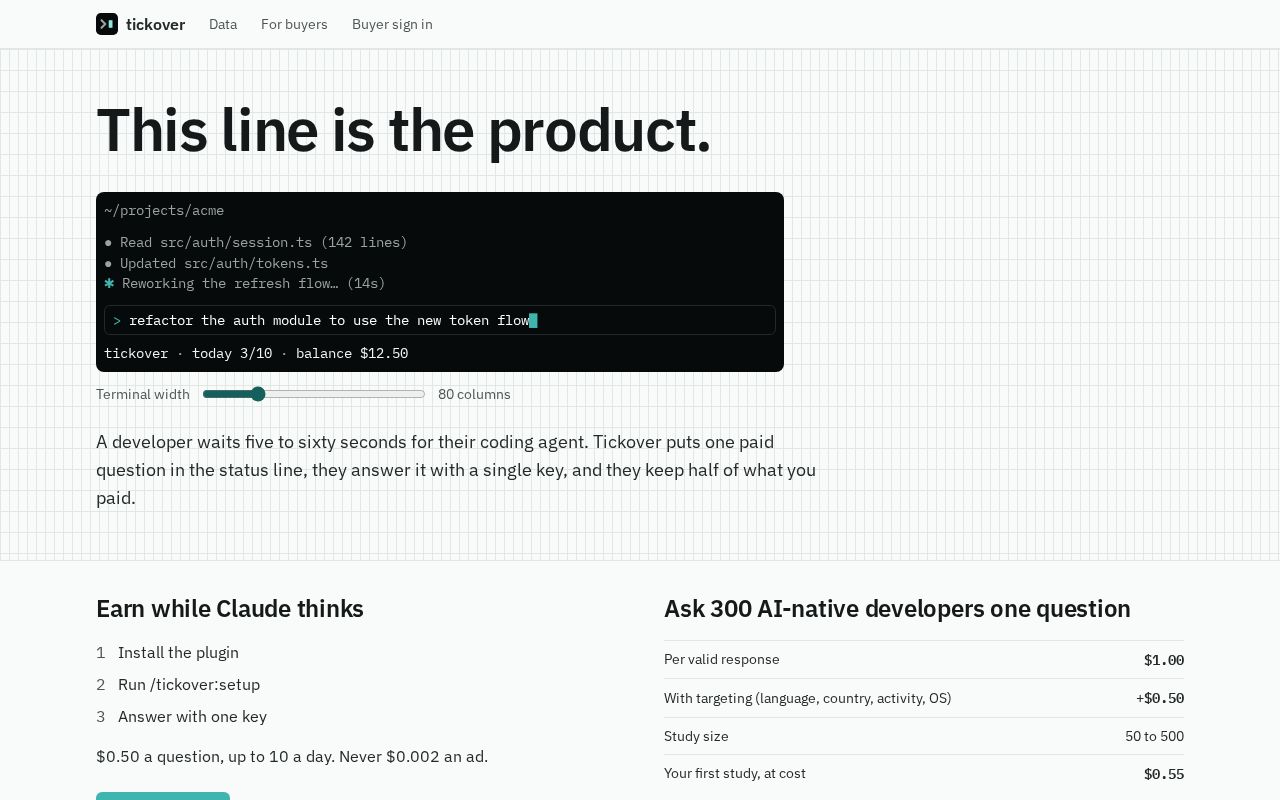
Task: Click the teal asterisk spinner in the terminal
Action: [109, 284]
